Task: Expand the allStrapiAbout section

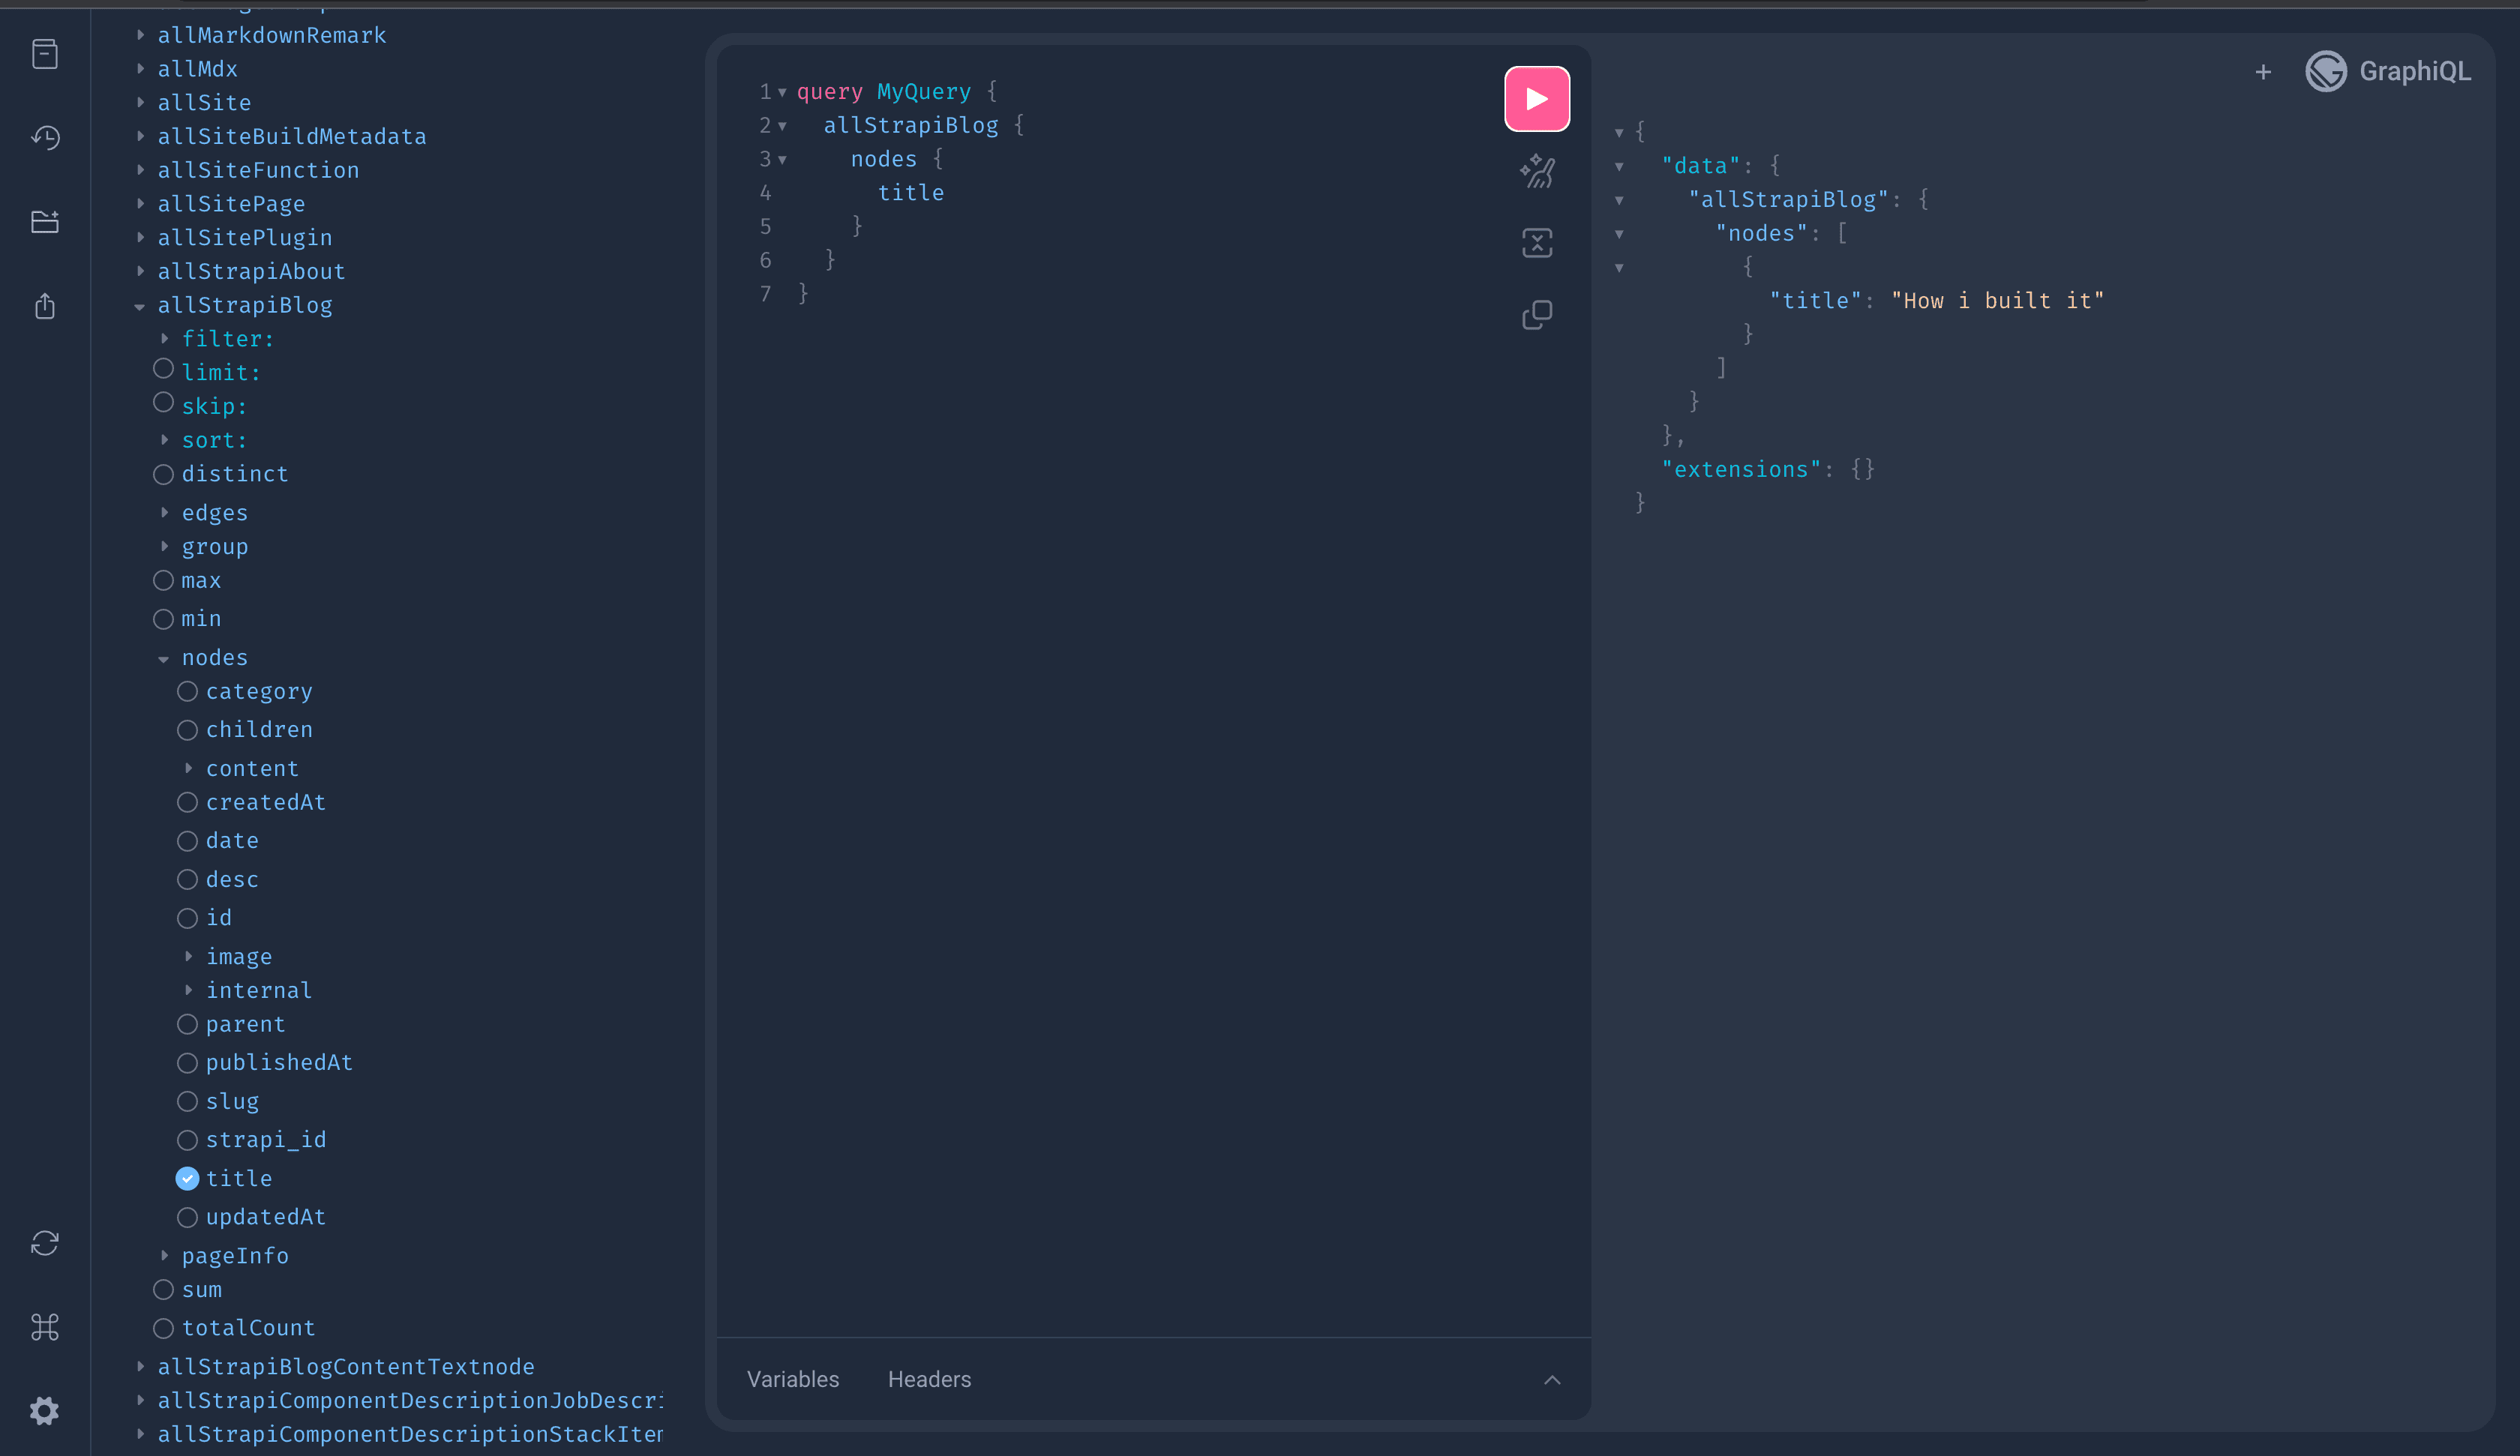Action: tap(140, 271)
